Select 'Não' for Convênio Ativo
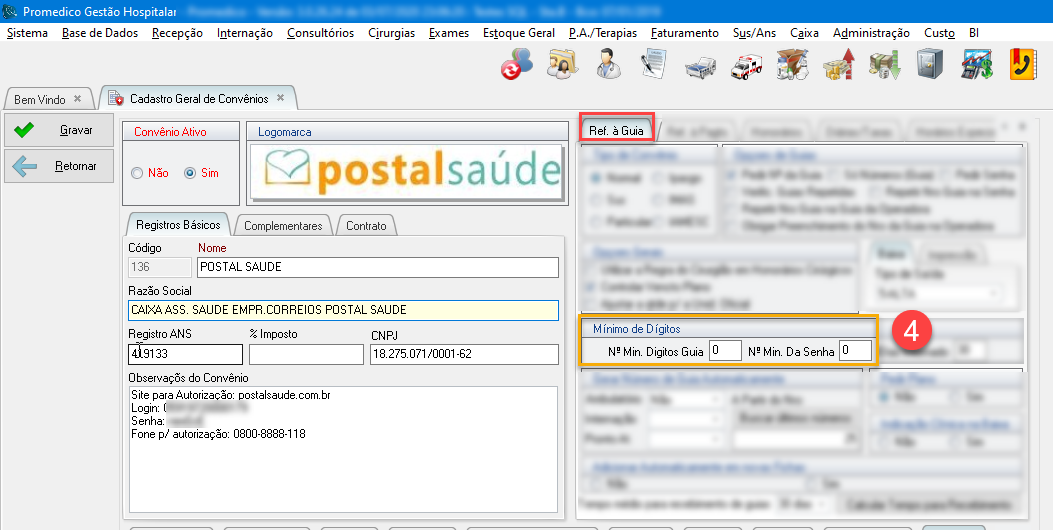This screenshot has width=1053, height=530. point(138,173)
